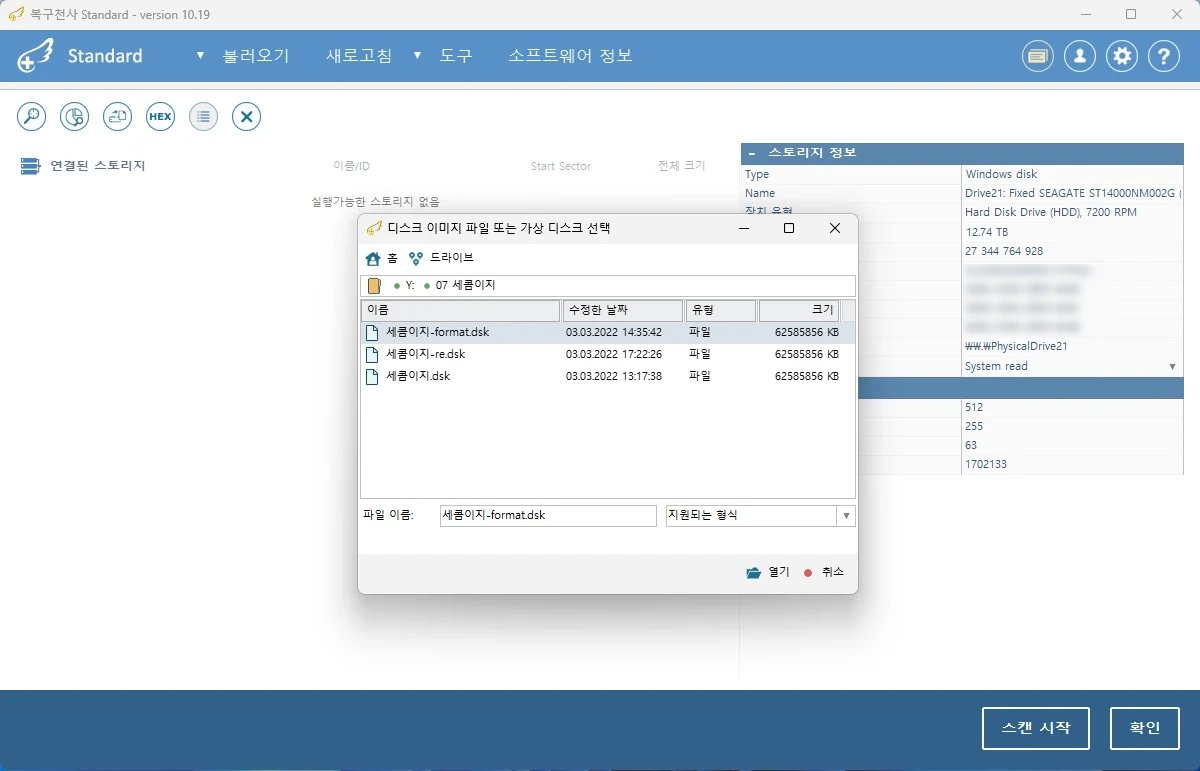Viewport: 1200px width, 771px height.
Task: Click the Y: drive in the path bar
Action: (x=410, y=285)
